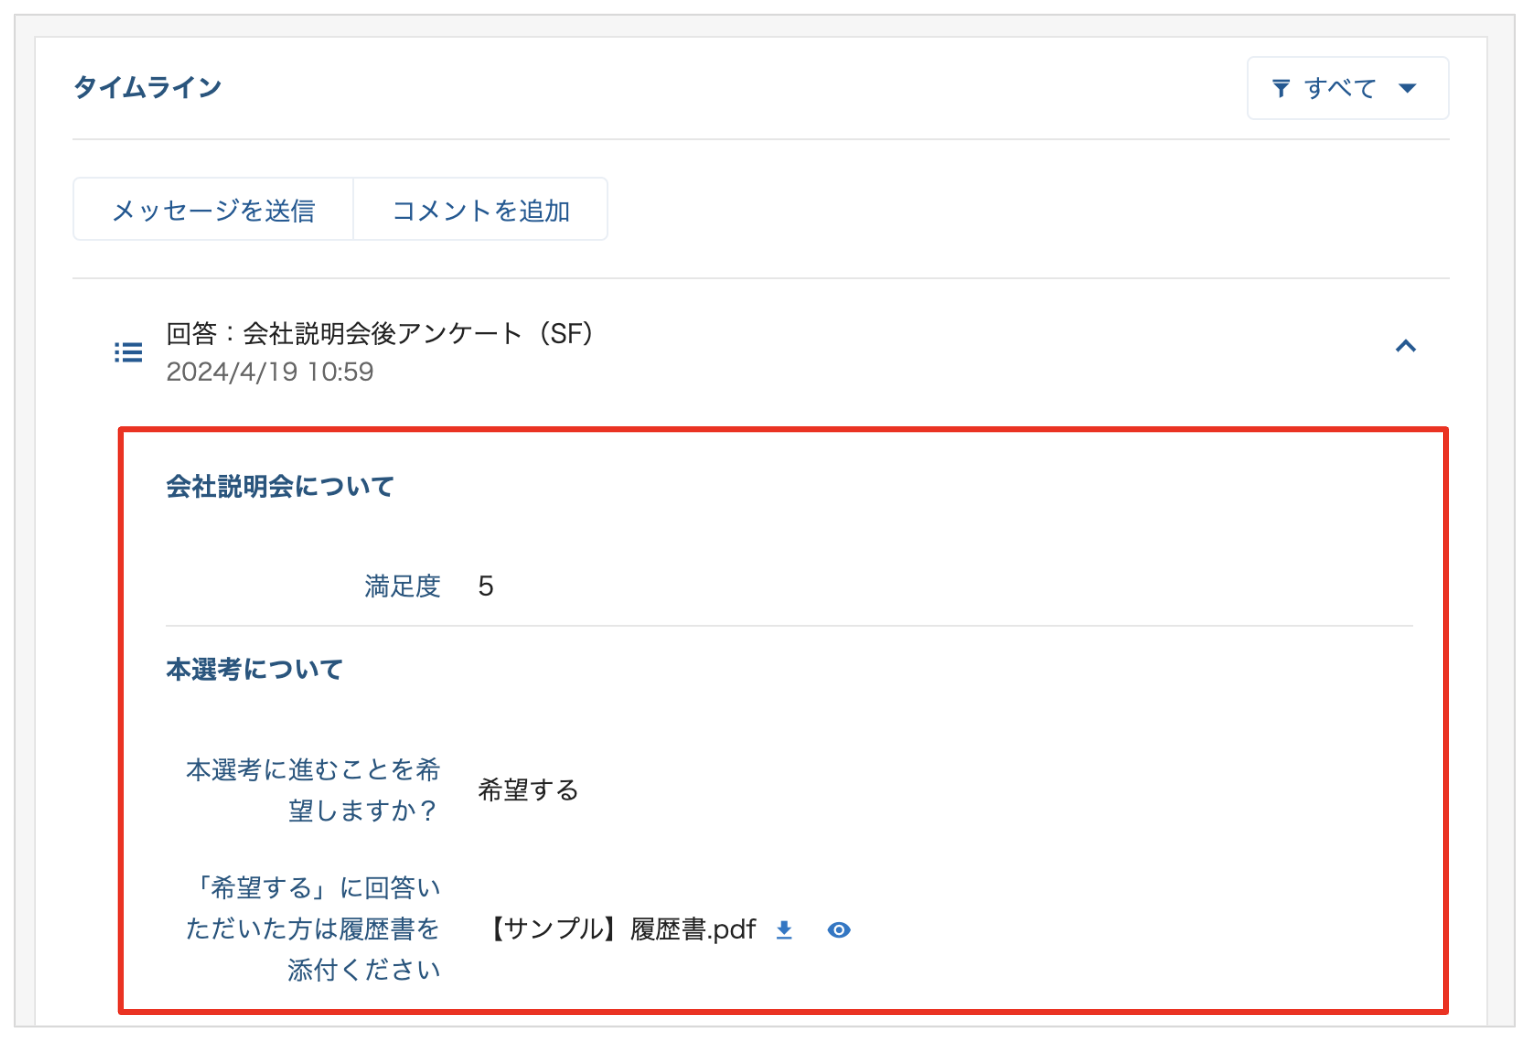
Task: Click the 会社説明会について section heading
Action: click(280, 487)
